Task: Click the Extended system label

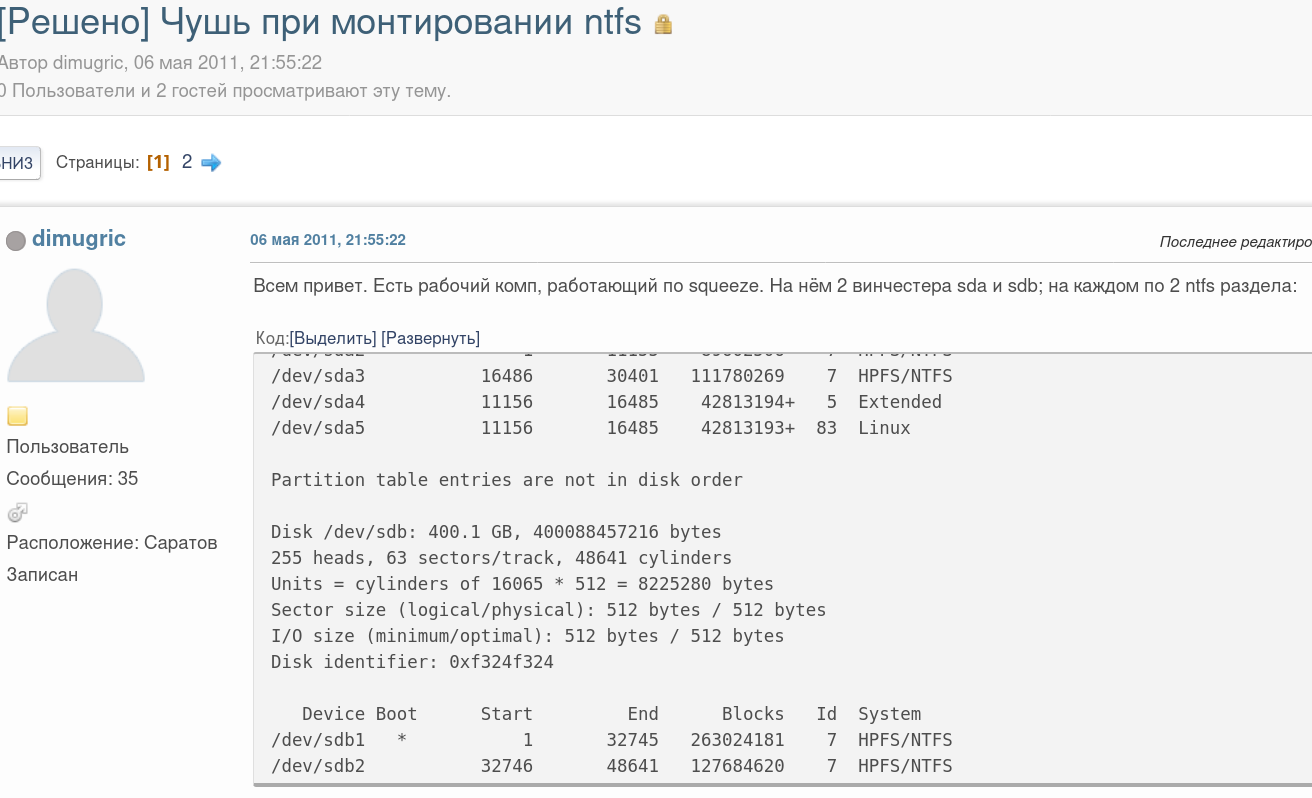Action: (x=900, y=402)
